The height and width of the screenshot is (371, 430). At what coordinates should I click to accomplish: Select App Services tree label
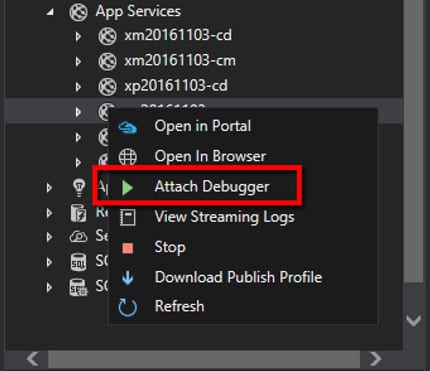click(138, 11)
